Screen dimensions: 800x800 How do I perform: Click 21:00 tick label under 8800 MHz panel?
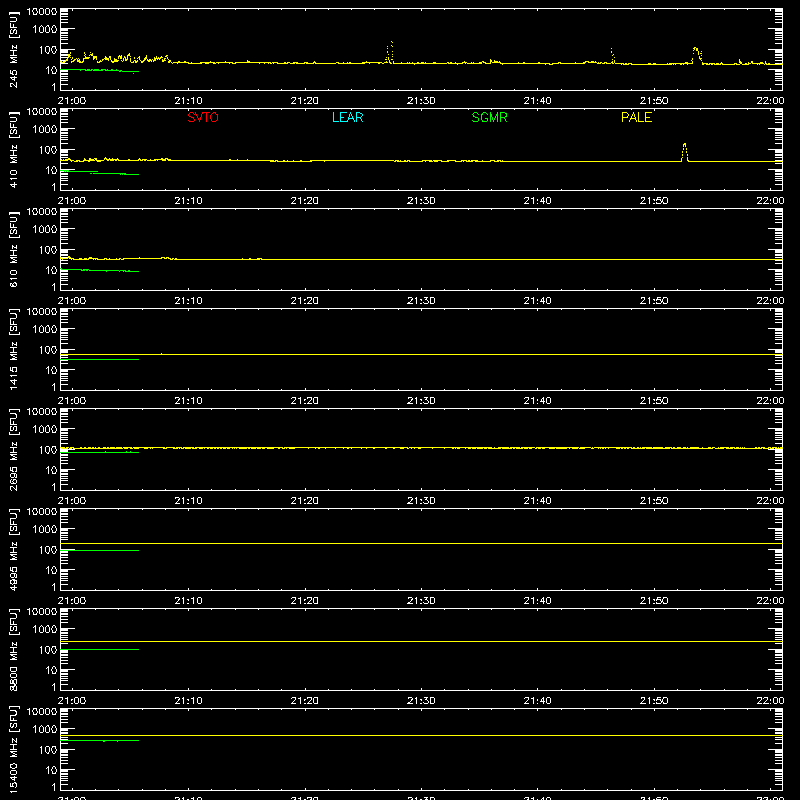[x=72, y=701]
